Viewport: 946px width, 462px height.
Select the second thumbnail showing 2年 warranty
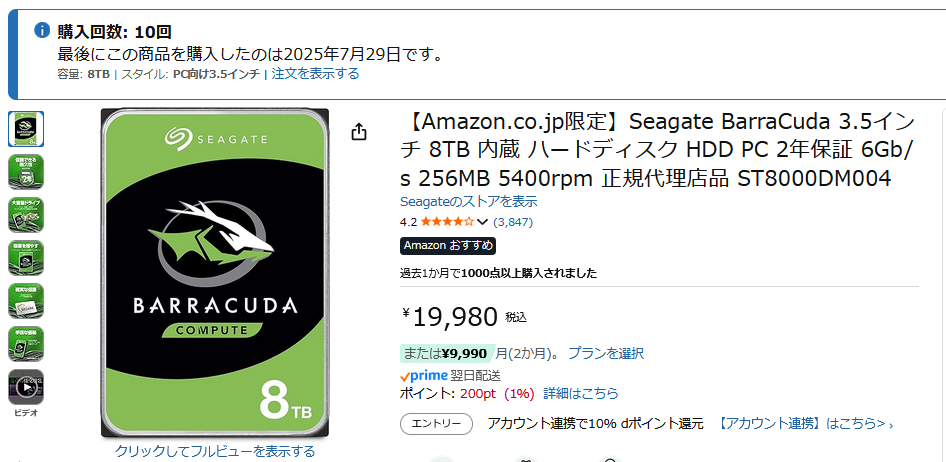pos(26,172)
